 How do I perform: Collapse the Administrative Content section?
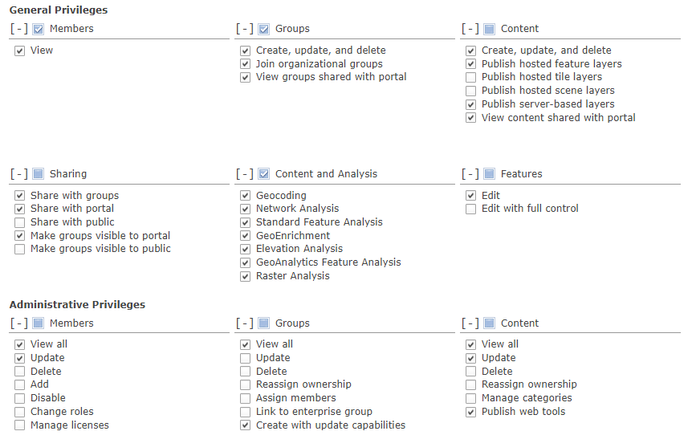[x=471, y=324]
